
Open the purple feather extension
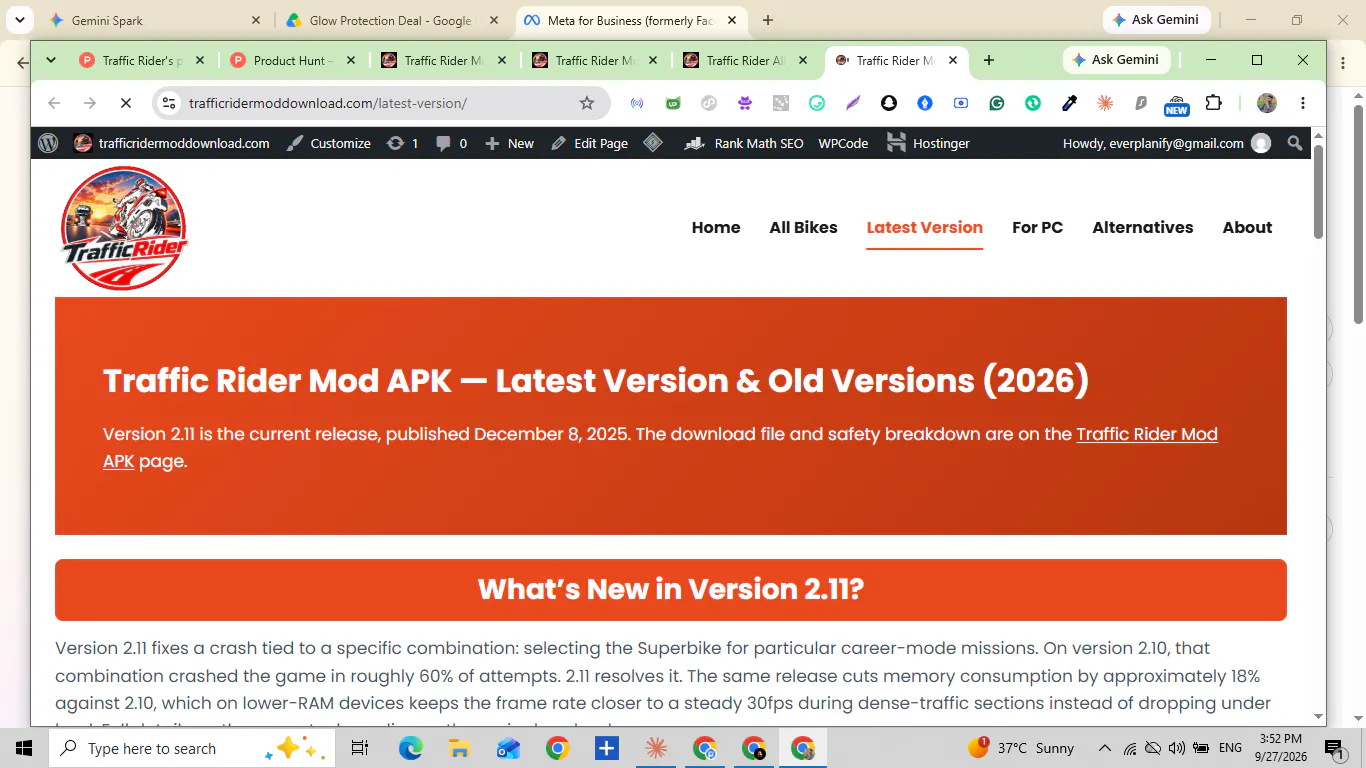(853, 103)
